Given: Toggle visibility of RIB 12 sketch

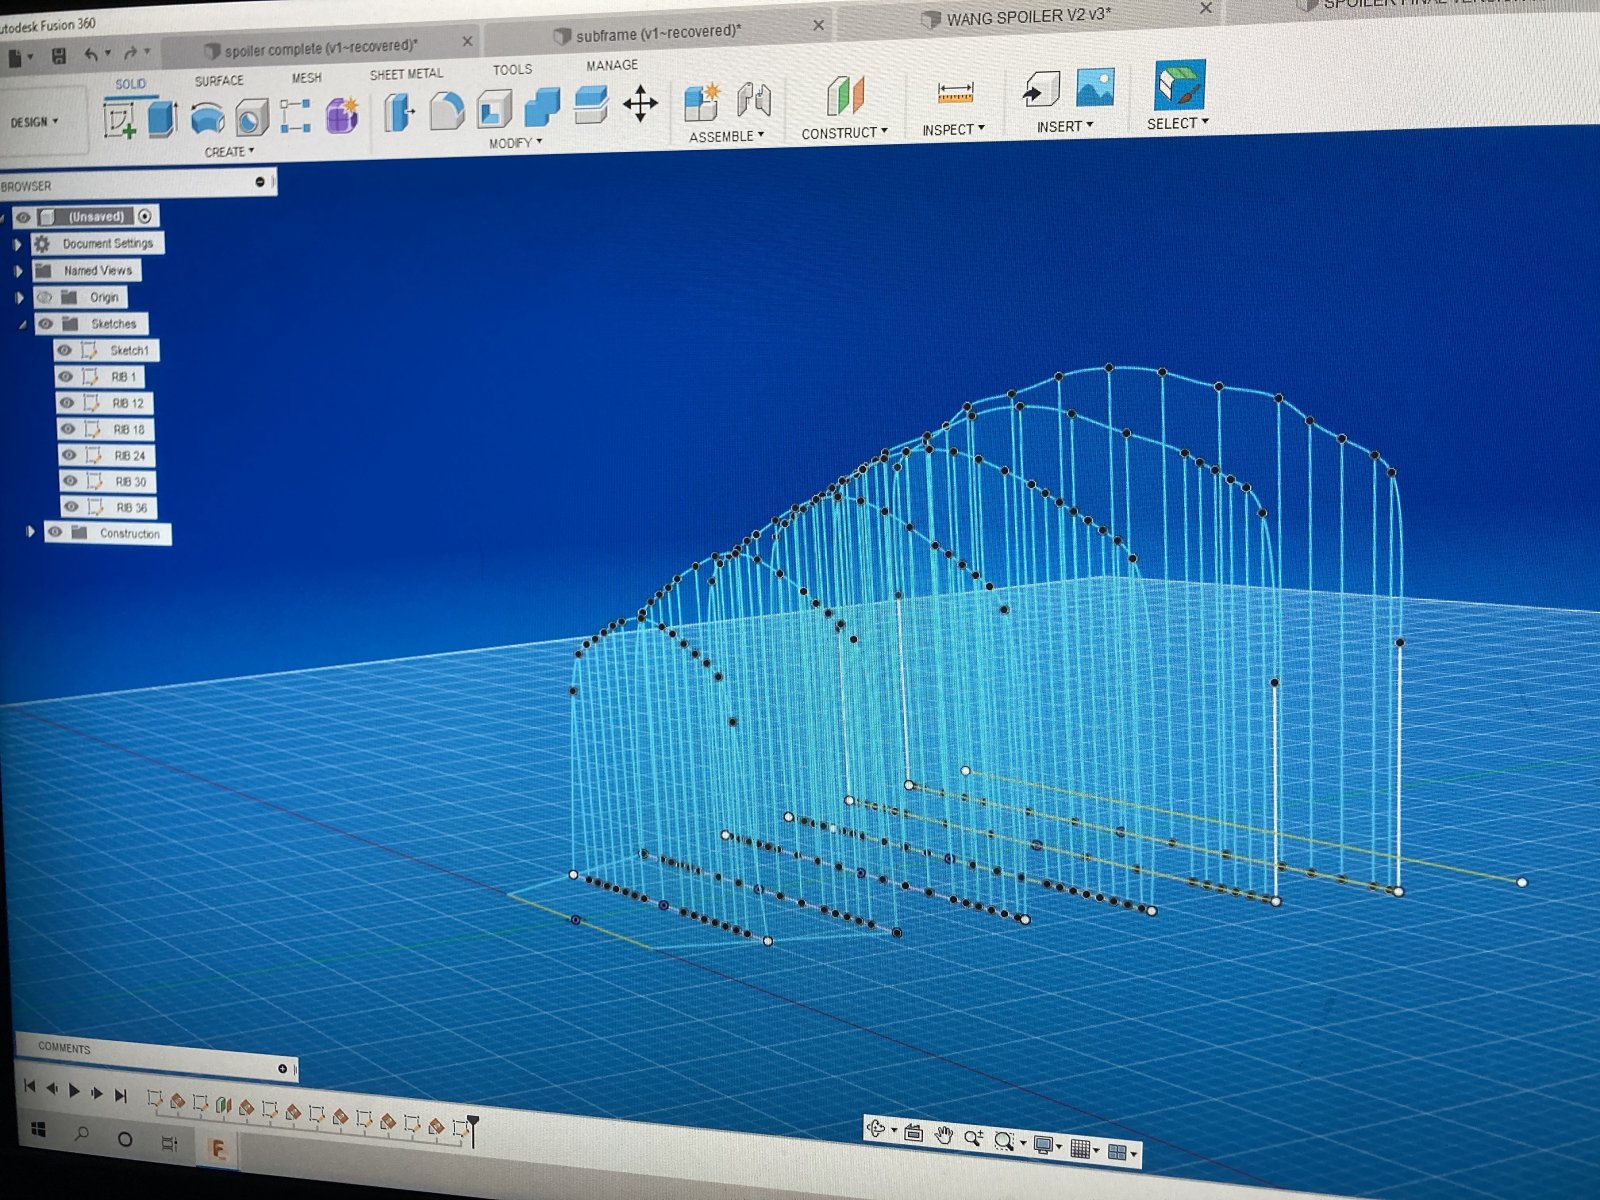Looking at the screenshot, I should tap(66, 403).
